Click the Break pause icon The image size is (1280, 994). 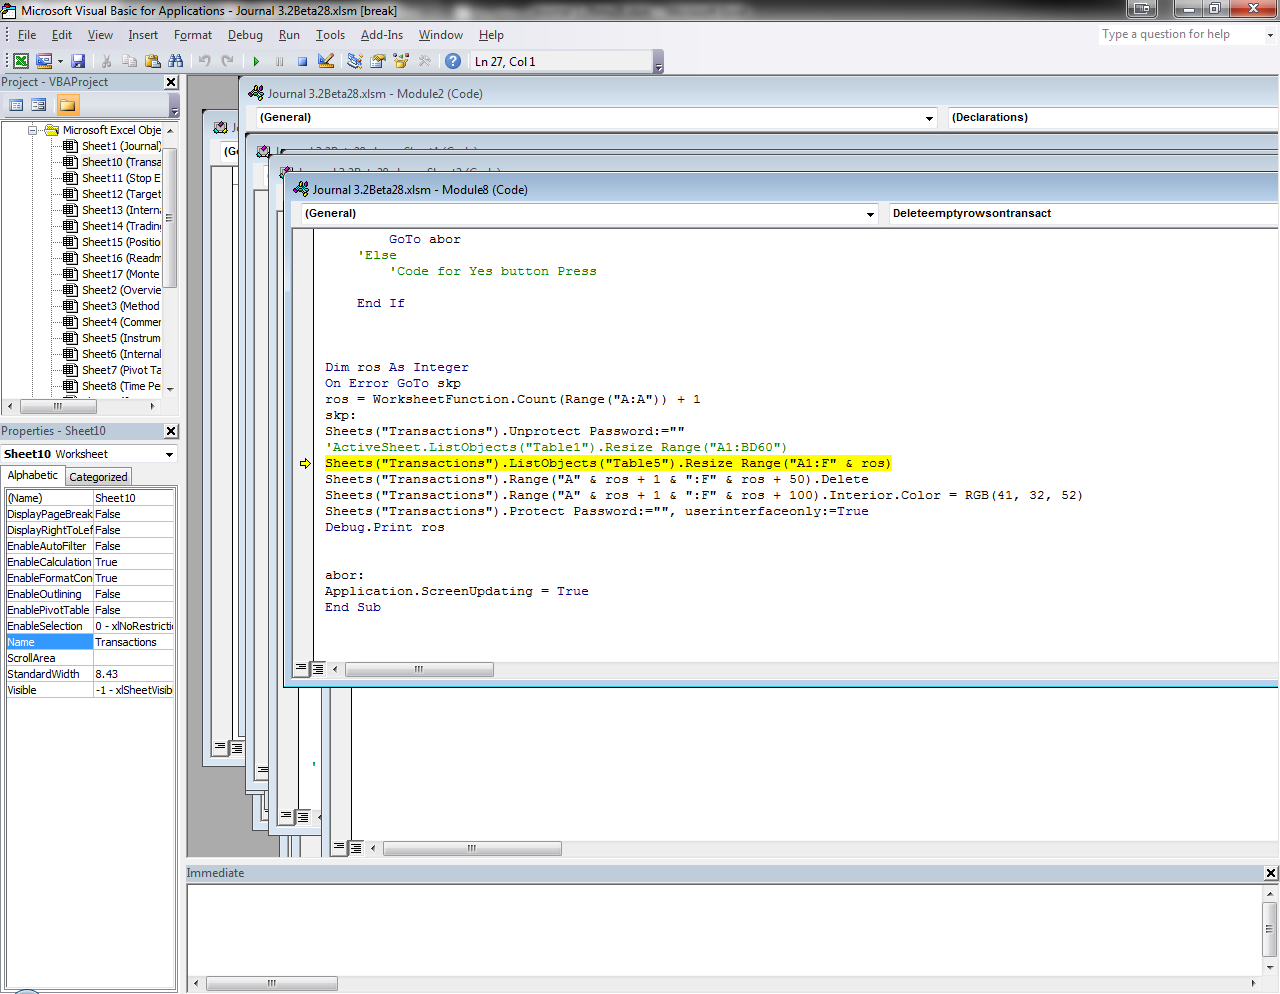tap(279, 61)
